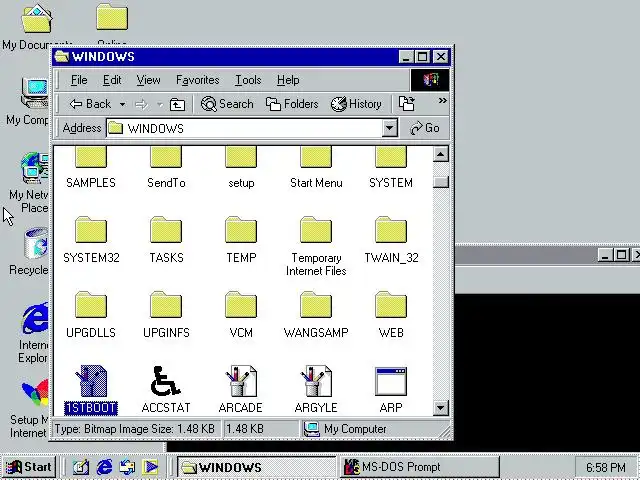Select the SYSTEM folder
640x480 pixels.
coord(391,167)
